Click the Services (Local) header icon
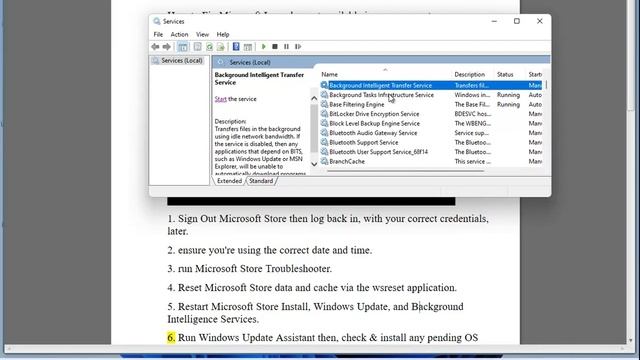The height and width of the screenshot is (360, 640). (221, 62)
